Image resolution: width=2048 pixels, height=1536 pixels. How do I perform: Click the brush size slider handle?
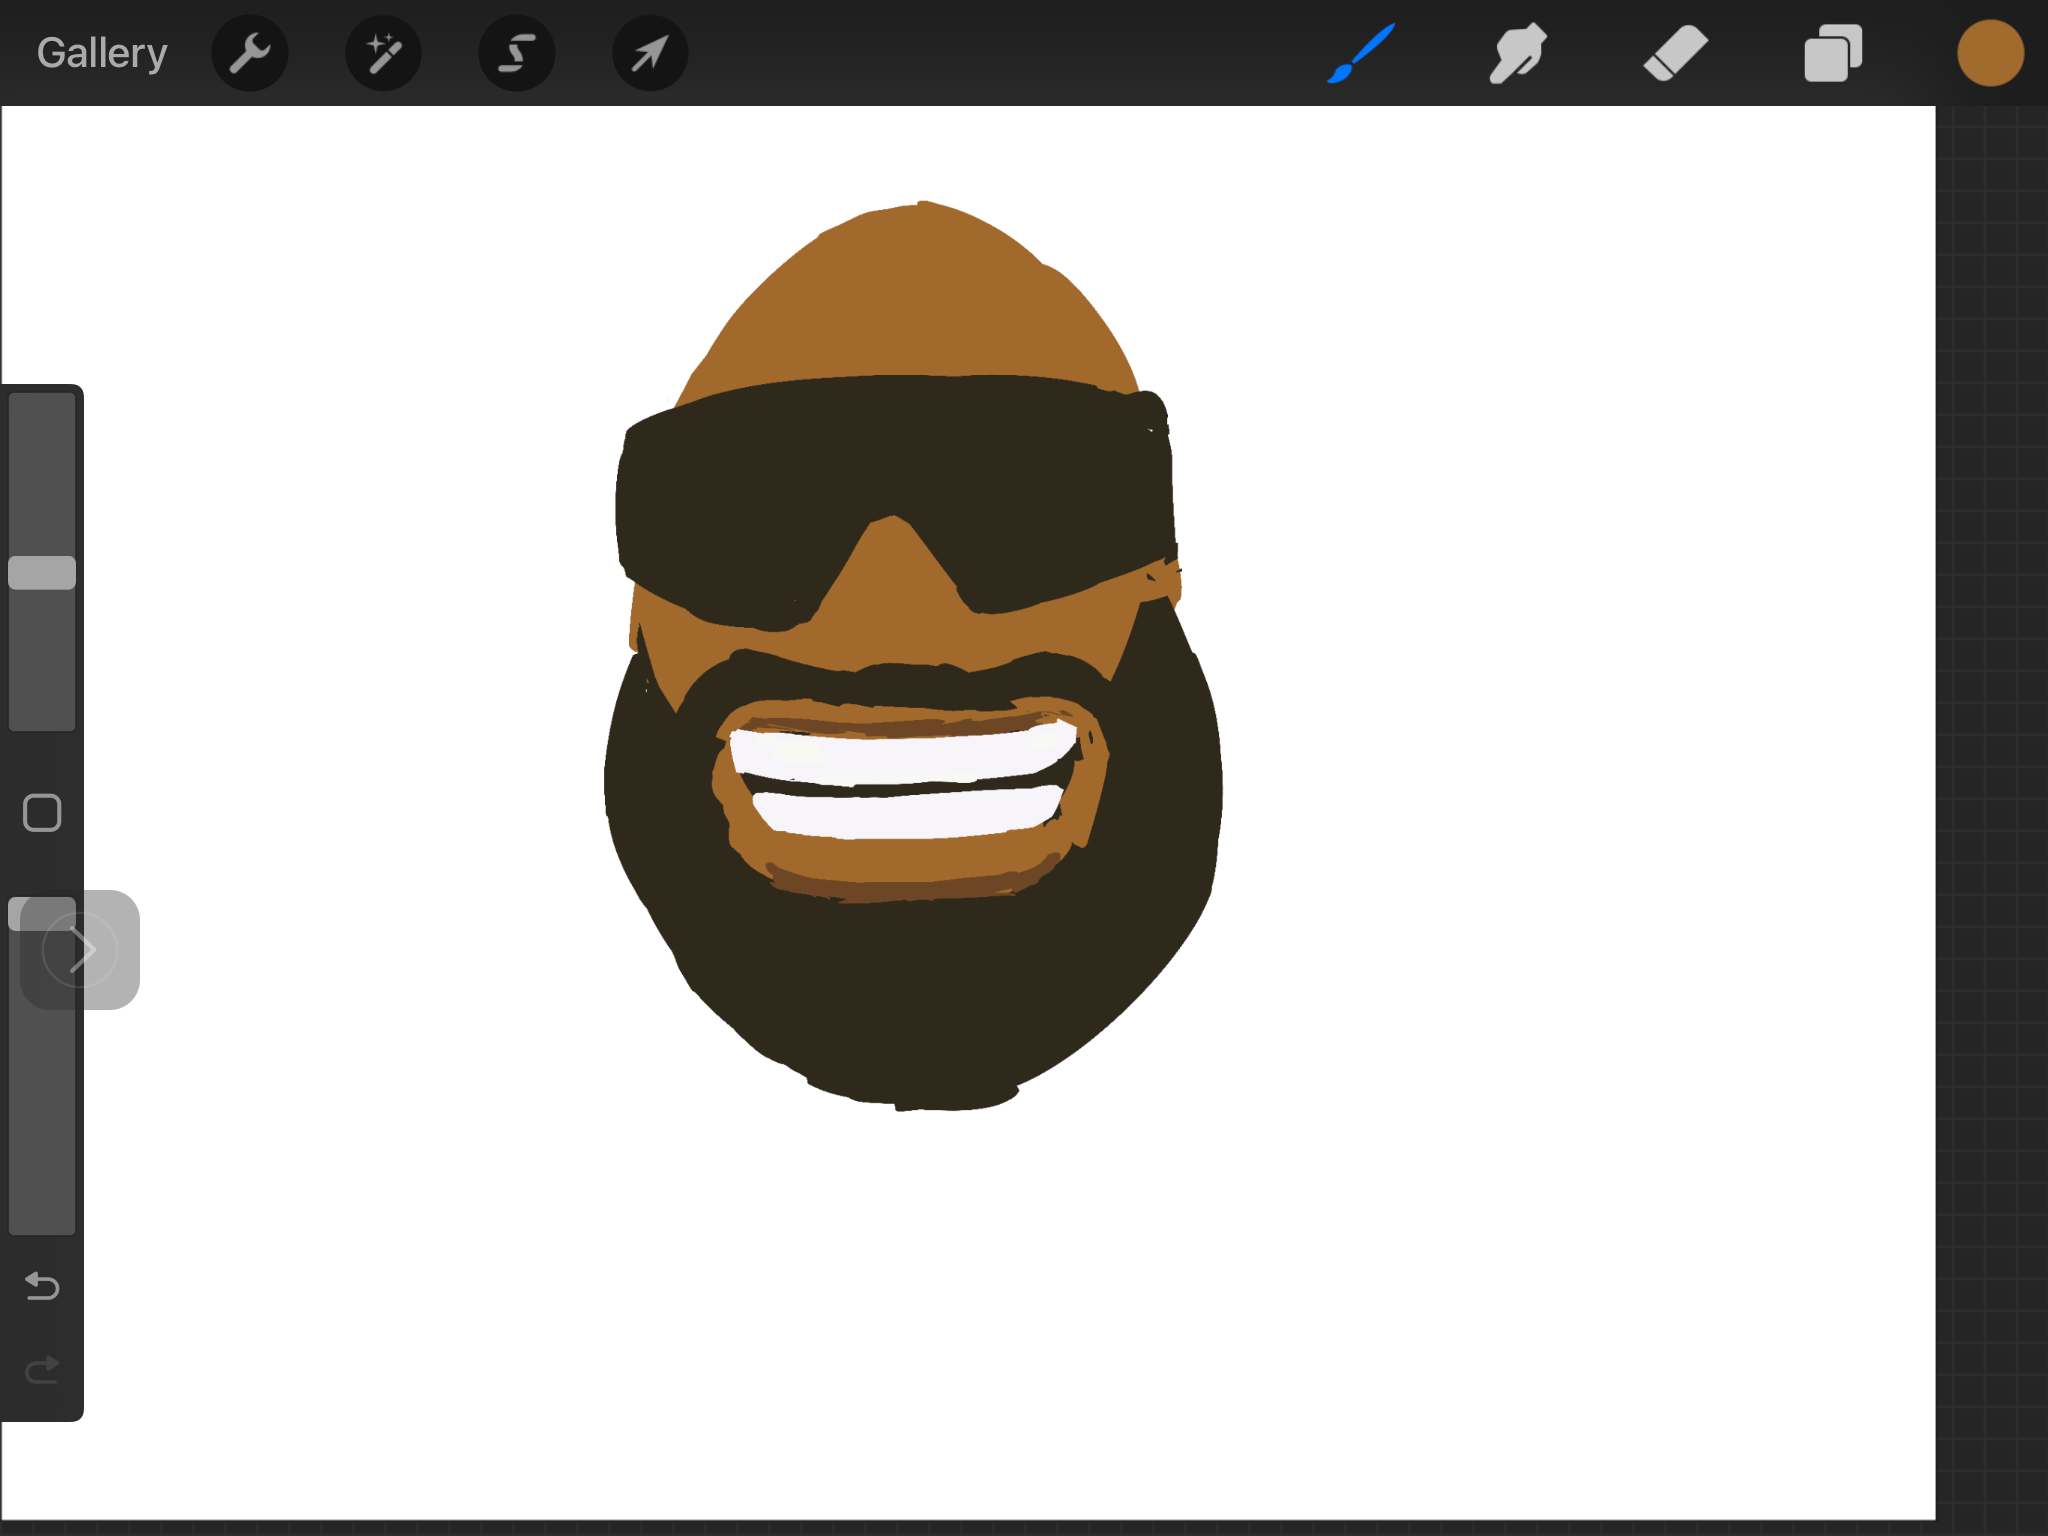point(42,573)
